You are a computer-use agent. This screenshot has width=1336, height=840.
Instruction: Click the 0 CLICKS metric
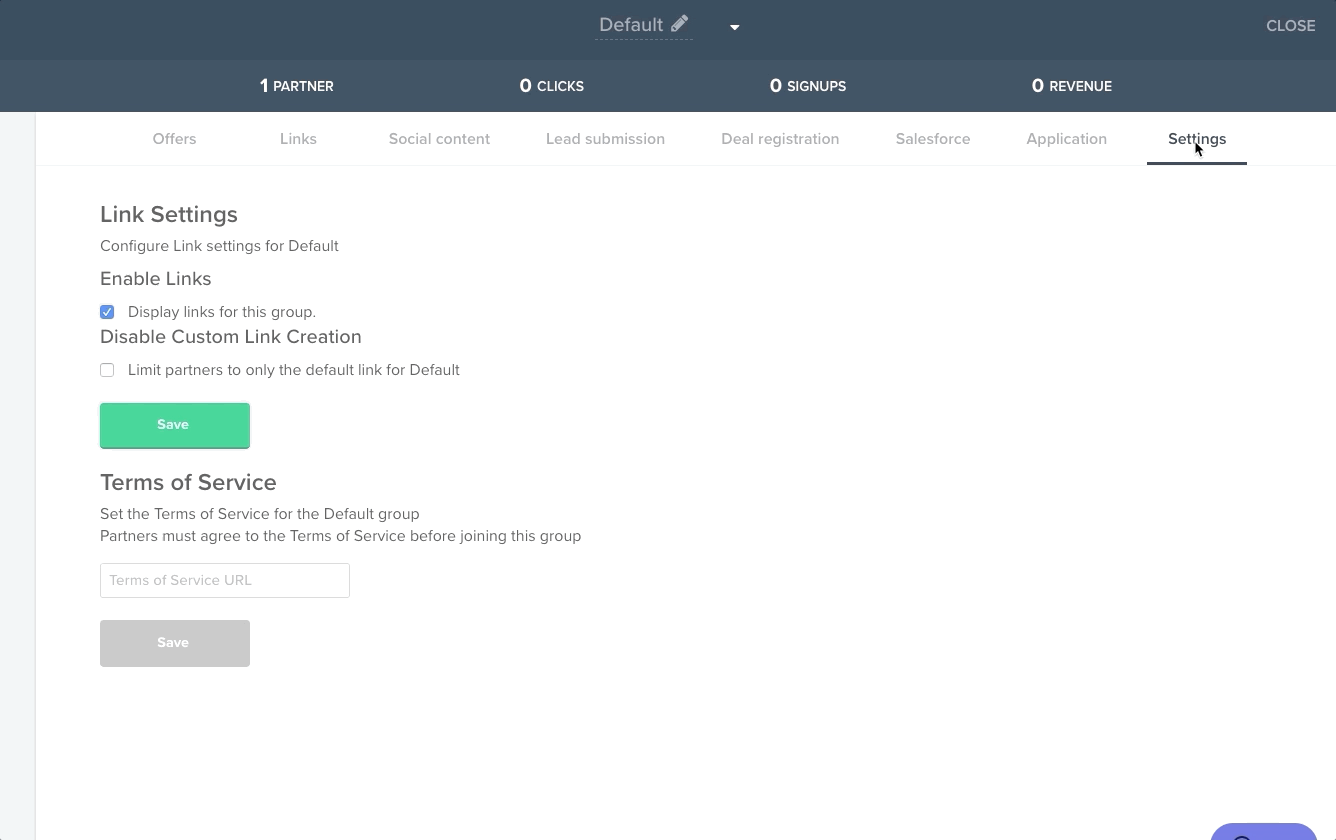(x=551, y=86)
